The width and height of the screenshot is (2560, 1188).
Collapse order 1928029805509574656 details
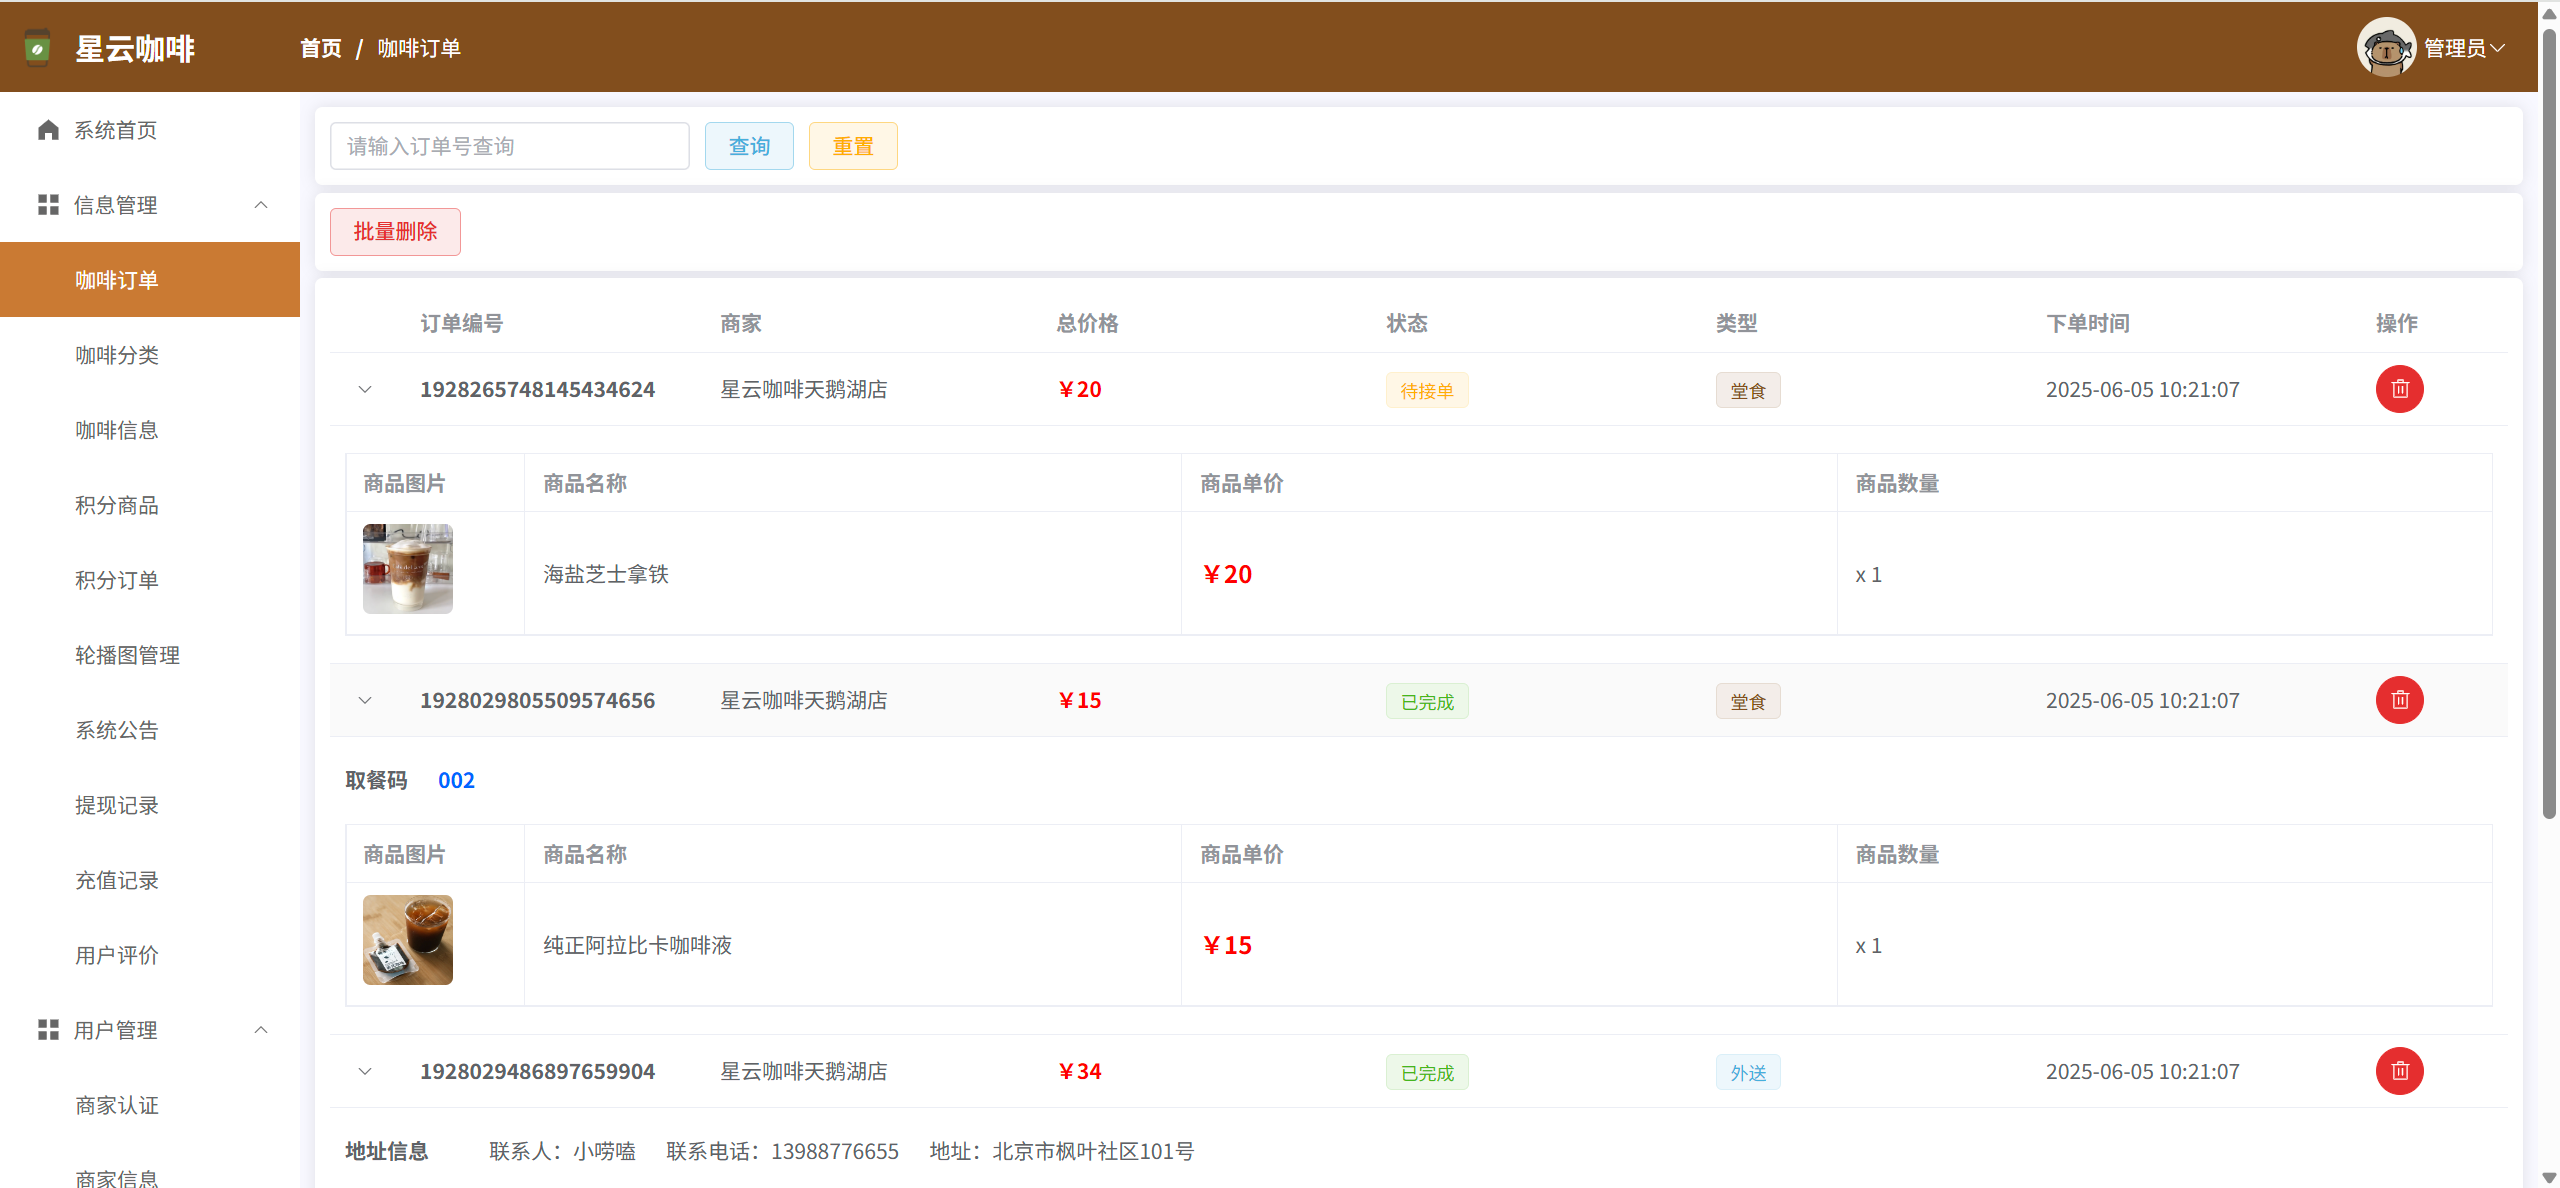pyautogui.click(x=365, y=700)
